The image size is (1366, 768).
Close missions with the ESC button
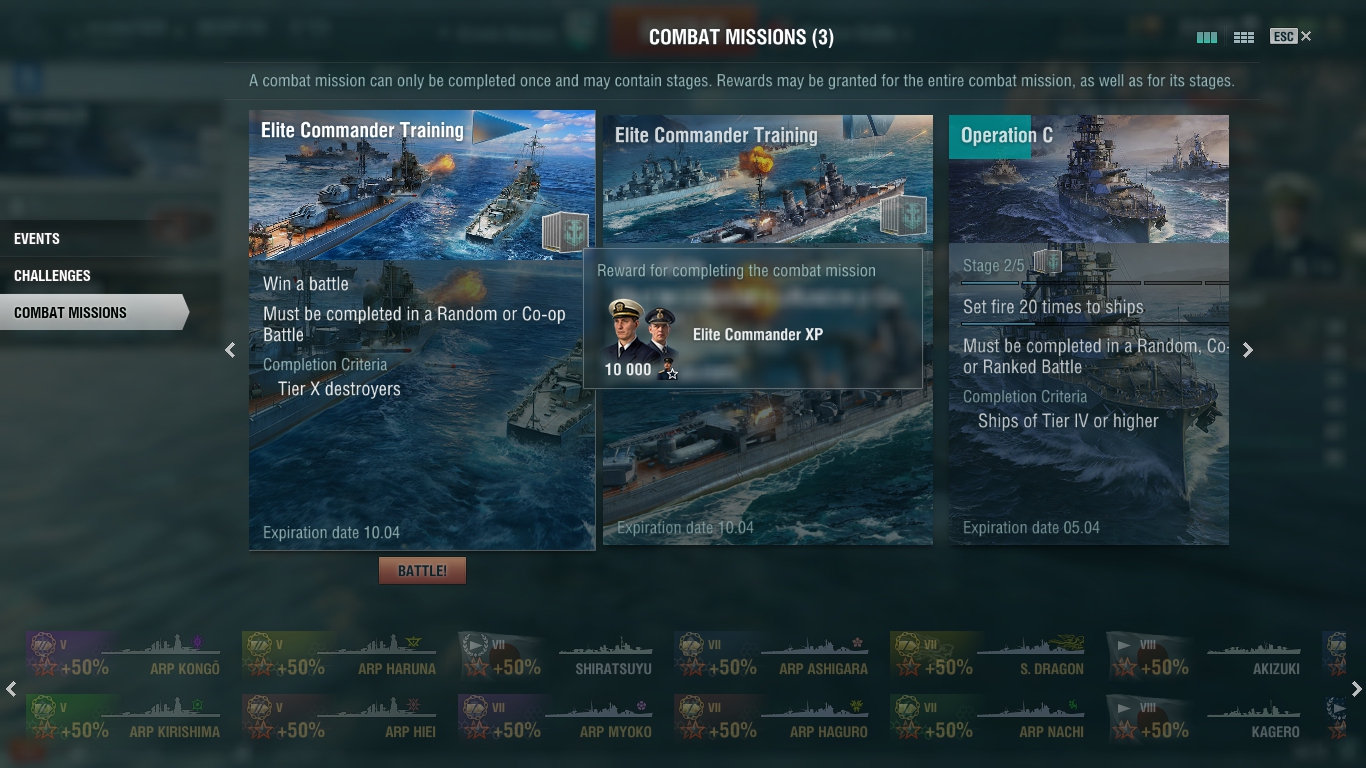coord(1291,36)
